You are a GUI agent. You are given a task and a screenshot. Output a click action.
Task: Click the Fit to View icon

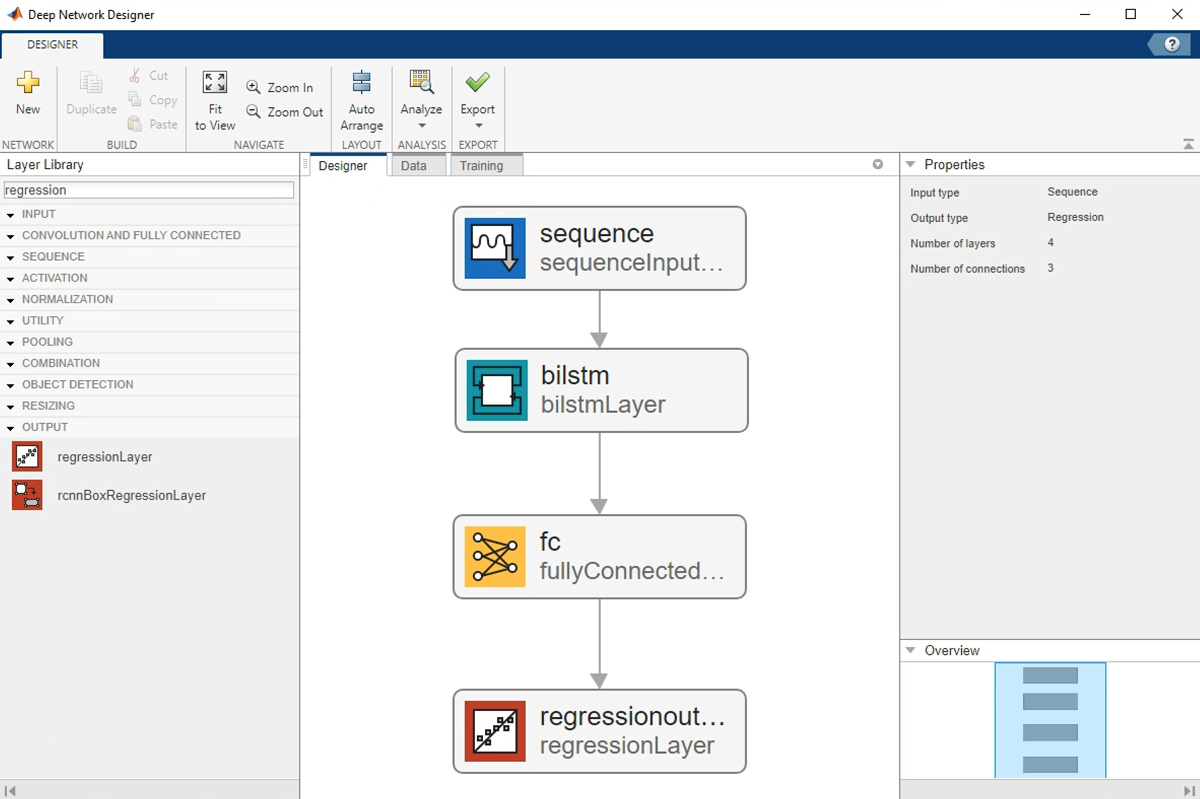click(x=215, y=83)
